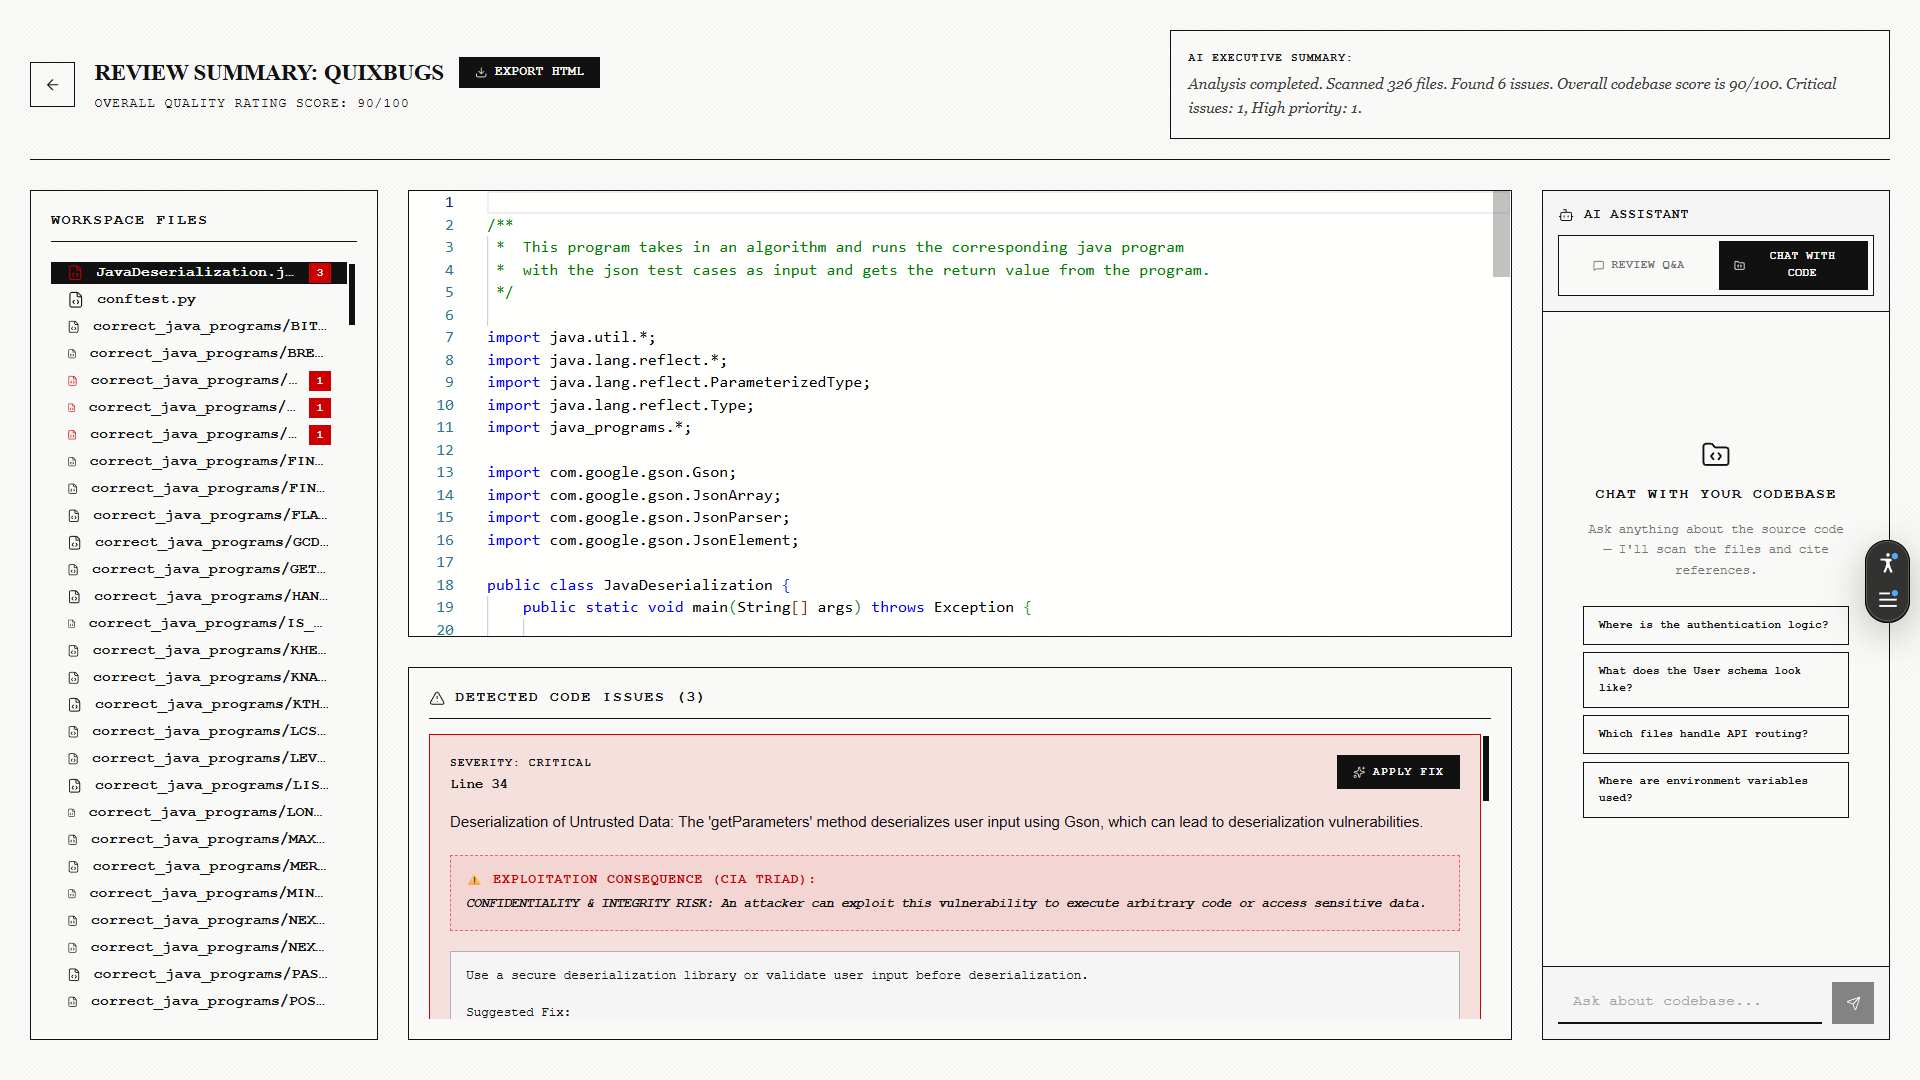1920x1080 pixels.
Task: Open the list menu icon below accessibility
Action: (1887, 600)
